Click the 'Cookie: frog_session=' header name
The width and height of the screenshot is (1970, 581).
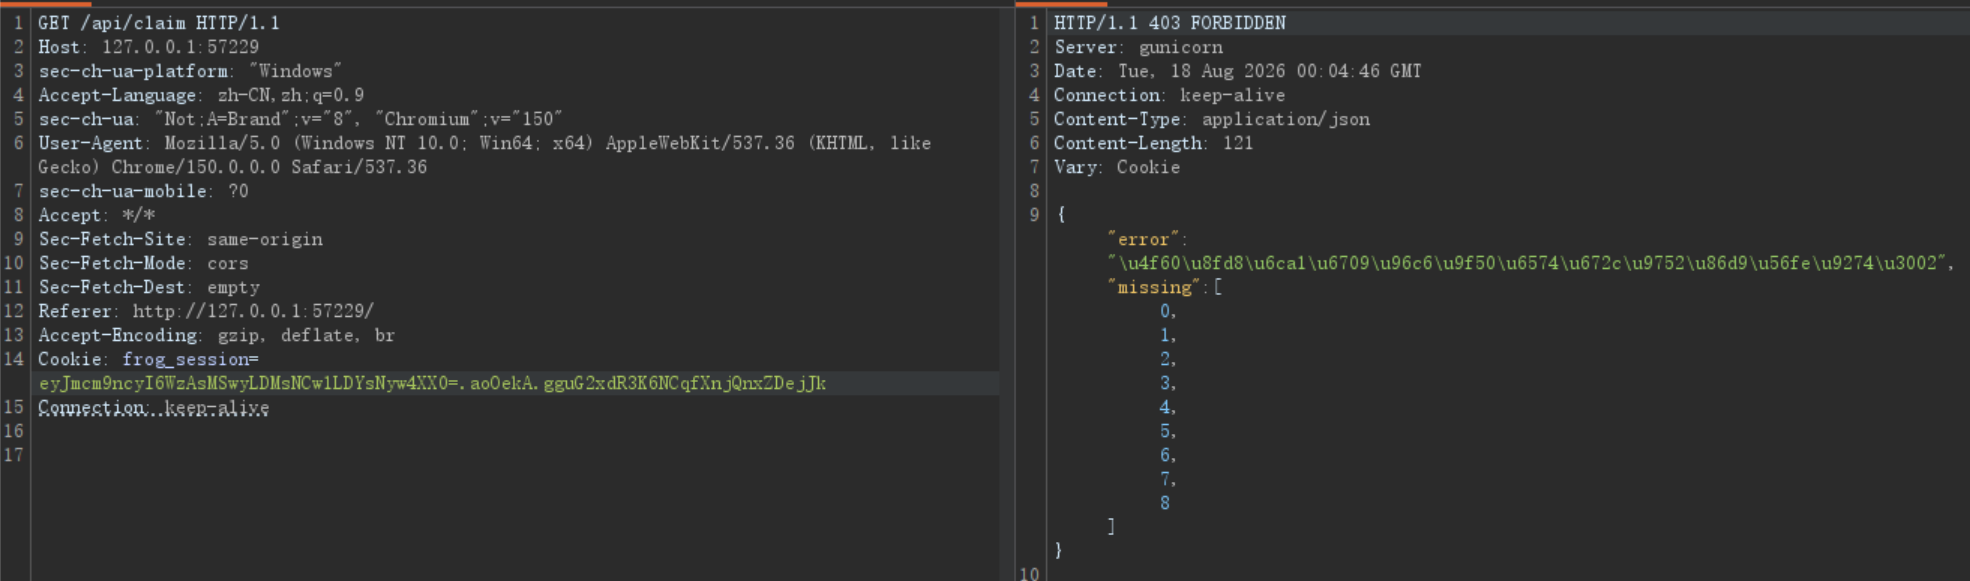pos(148,359)
